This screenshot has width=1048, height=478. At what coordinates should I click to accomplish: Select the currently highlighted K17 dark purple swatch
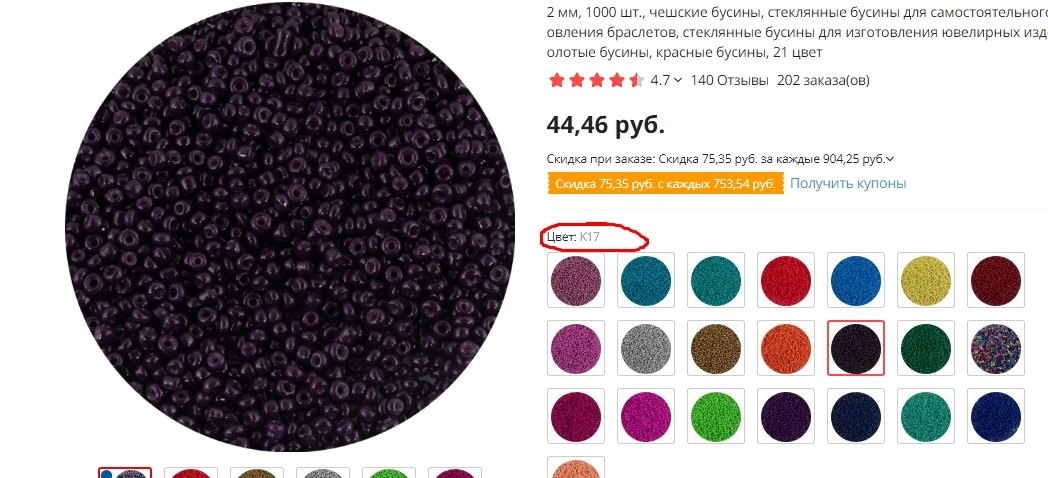(x=856, y=348)
